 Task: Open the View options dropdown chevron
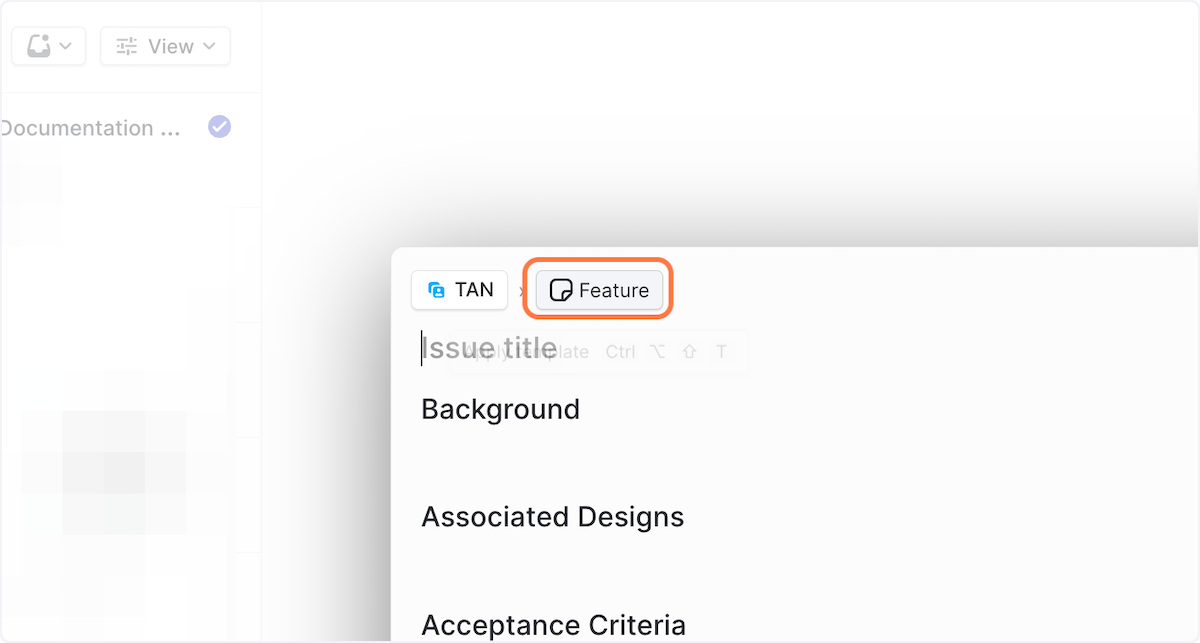pyautogui.click(x=209, y=46)
